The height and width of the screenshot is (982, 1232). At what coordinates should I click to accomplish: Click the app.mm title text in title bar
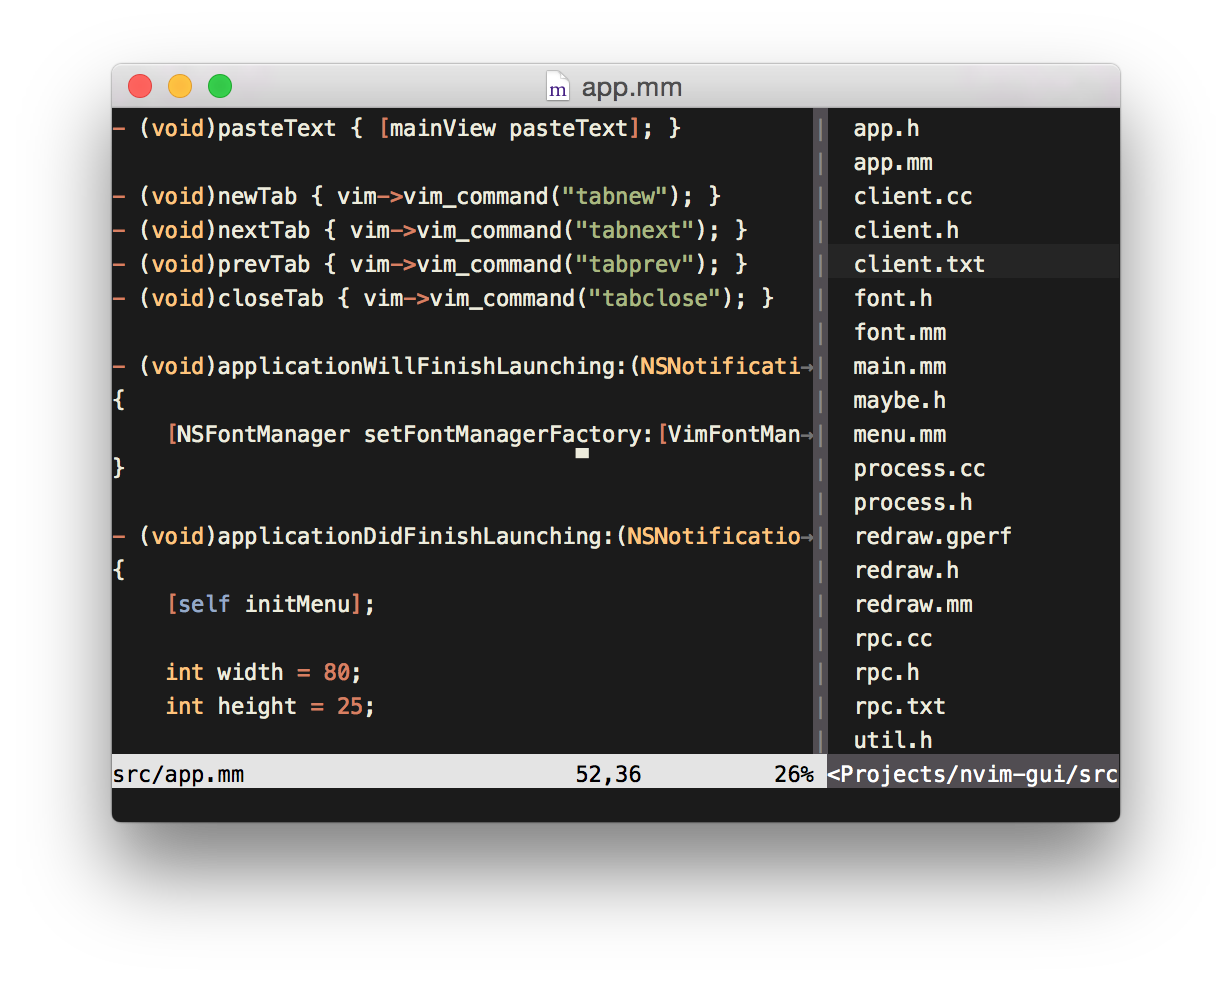(632, 87)
